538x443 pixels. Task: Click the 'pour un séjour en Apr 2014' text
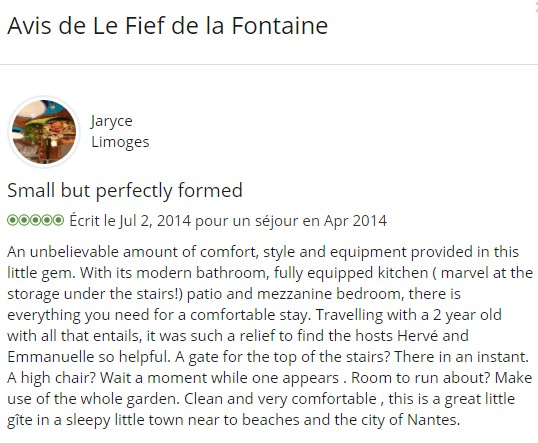tap(291, 221)
